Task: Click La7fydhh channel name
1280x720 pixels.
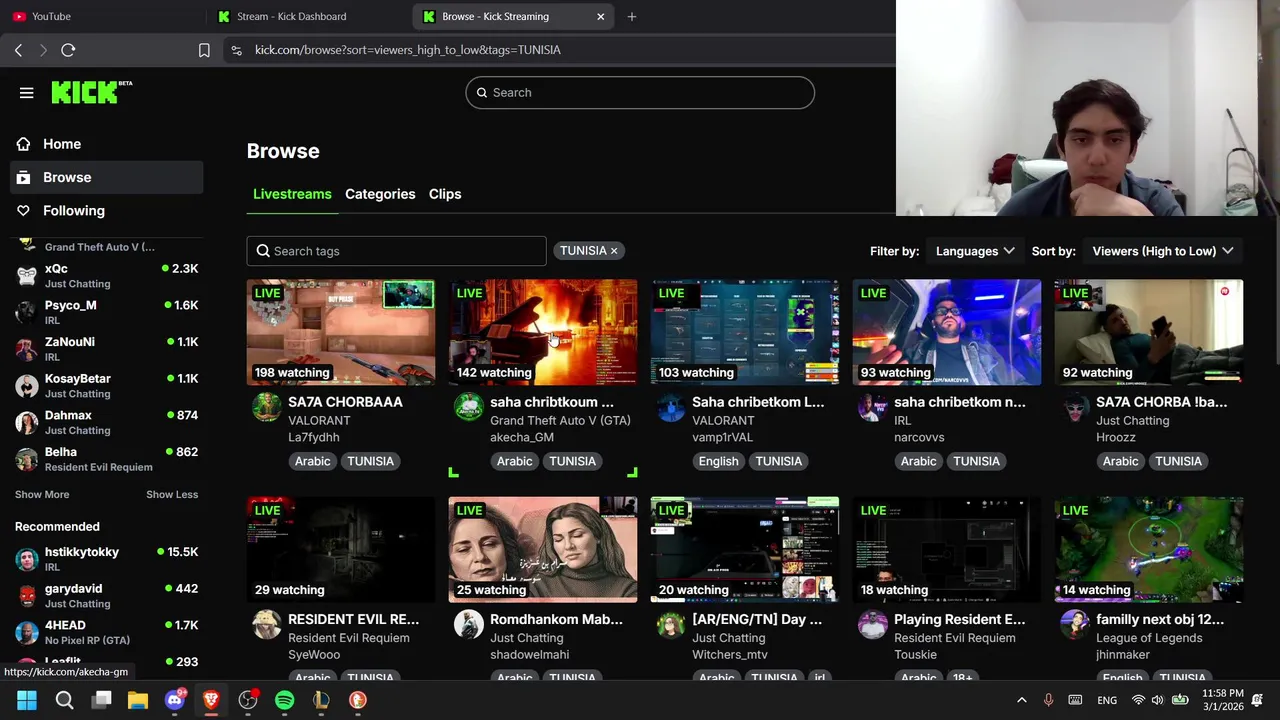Action: pyautogui.click(x=314, y=438)
